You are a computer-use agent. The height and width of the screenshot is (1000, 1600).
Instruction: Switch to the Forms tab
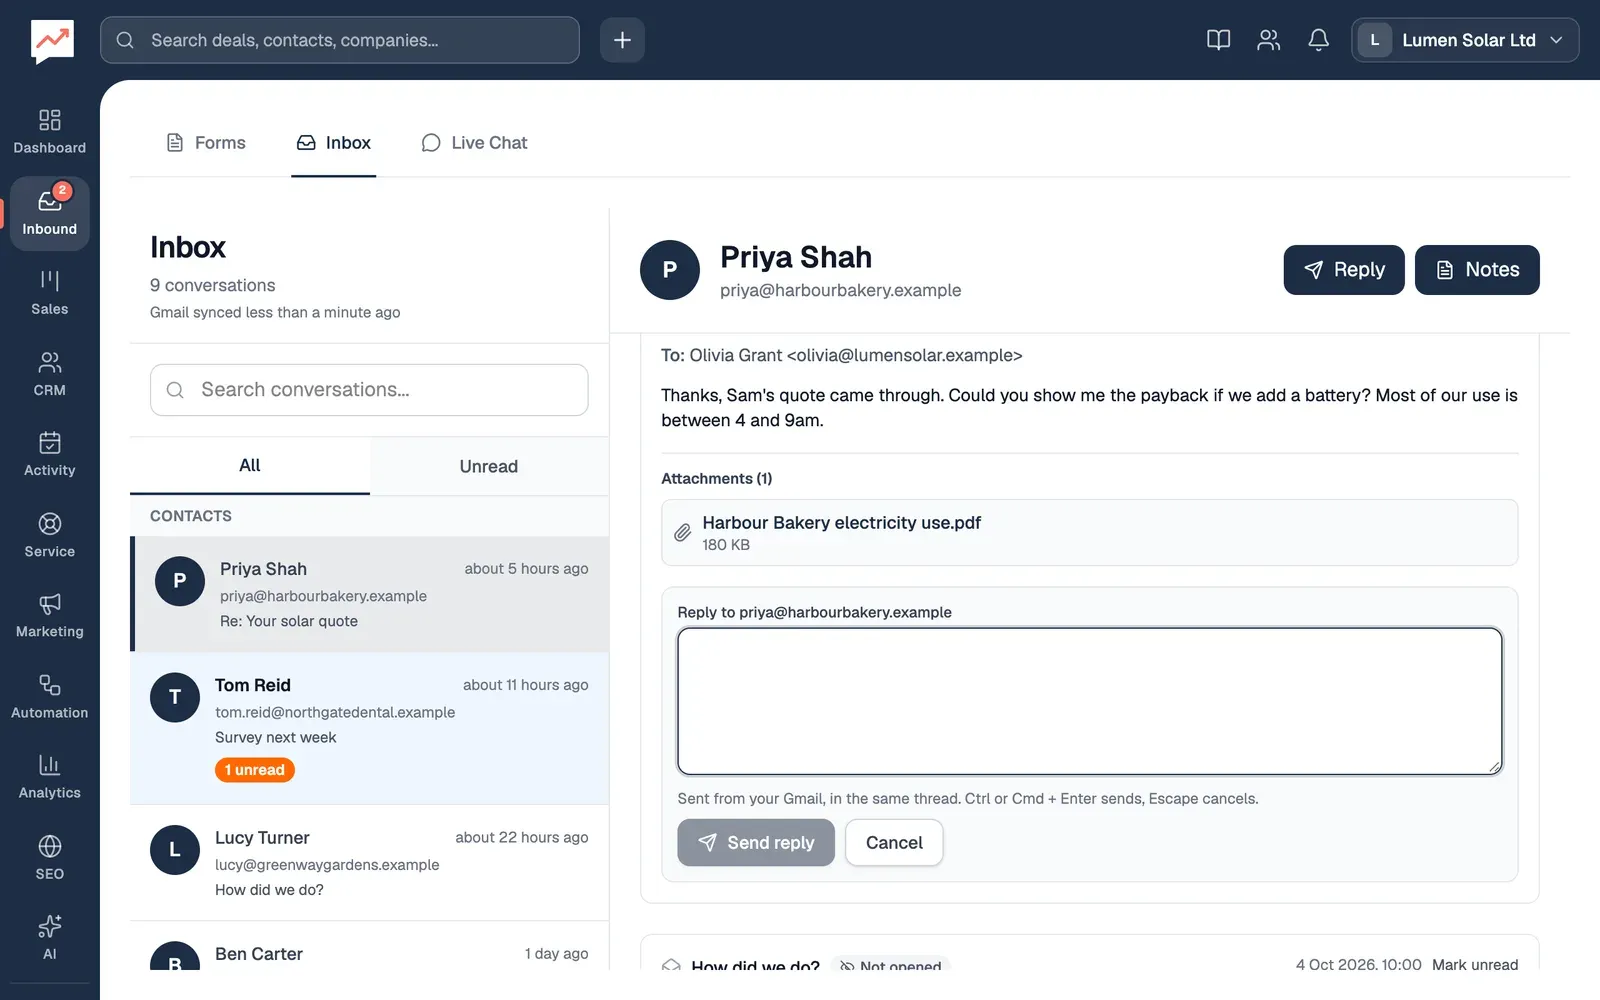tap(205, 143)
